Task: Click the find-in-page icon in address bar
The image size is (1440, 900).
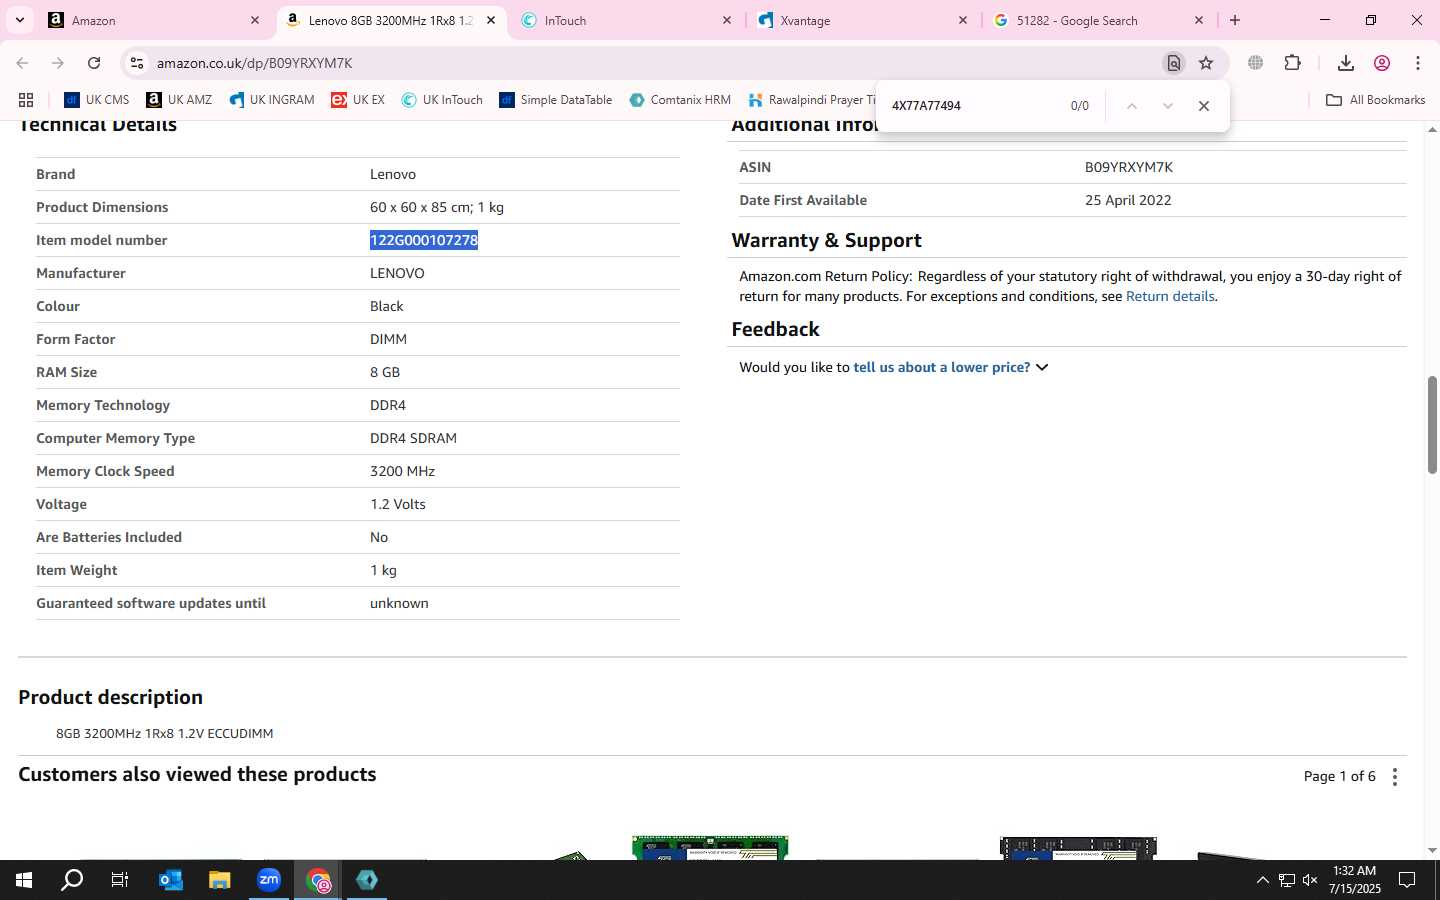Action: 1174,63
